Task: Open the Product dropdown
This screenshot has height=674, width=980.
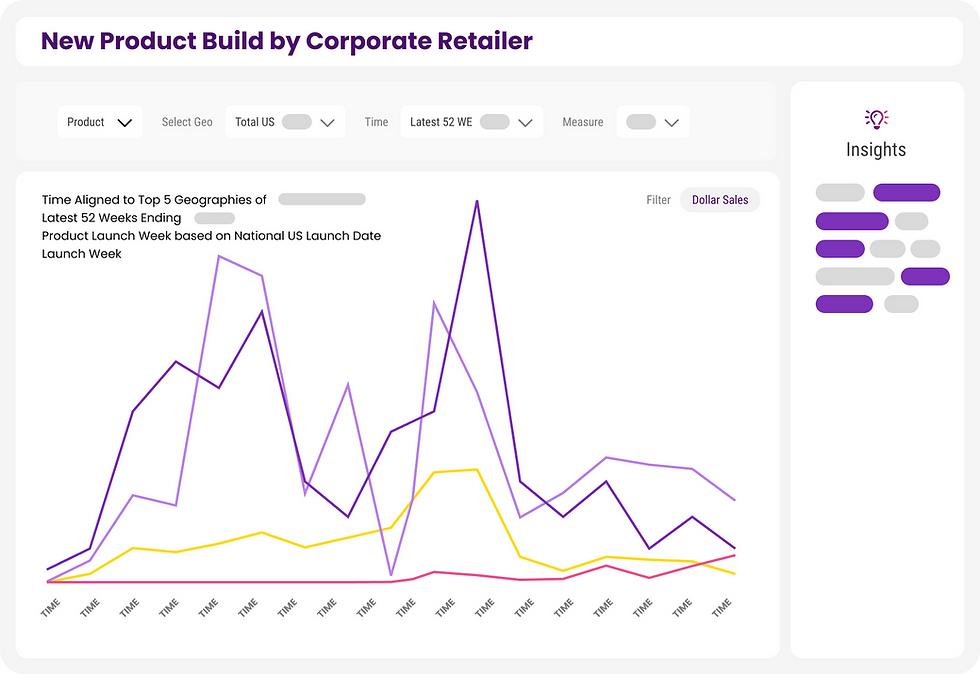Action: [x=100, y=122]
